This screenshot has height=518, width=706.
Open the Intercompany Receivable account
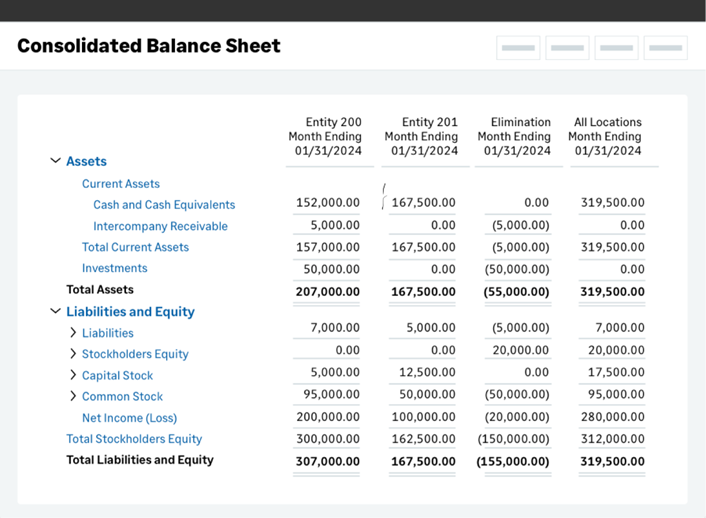click(160, 226)
